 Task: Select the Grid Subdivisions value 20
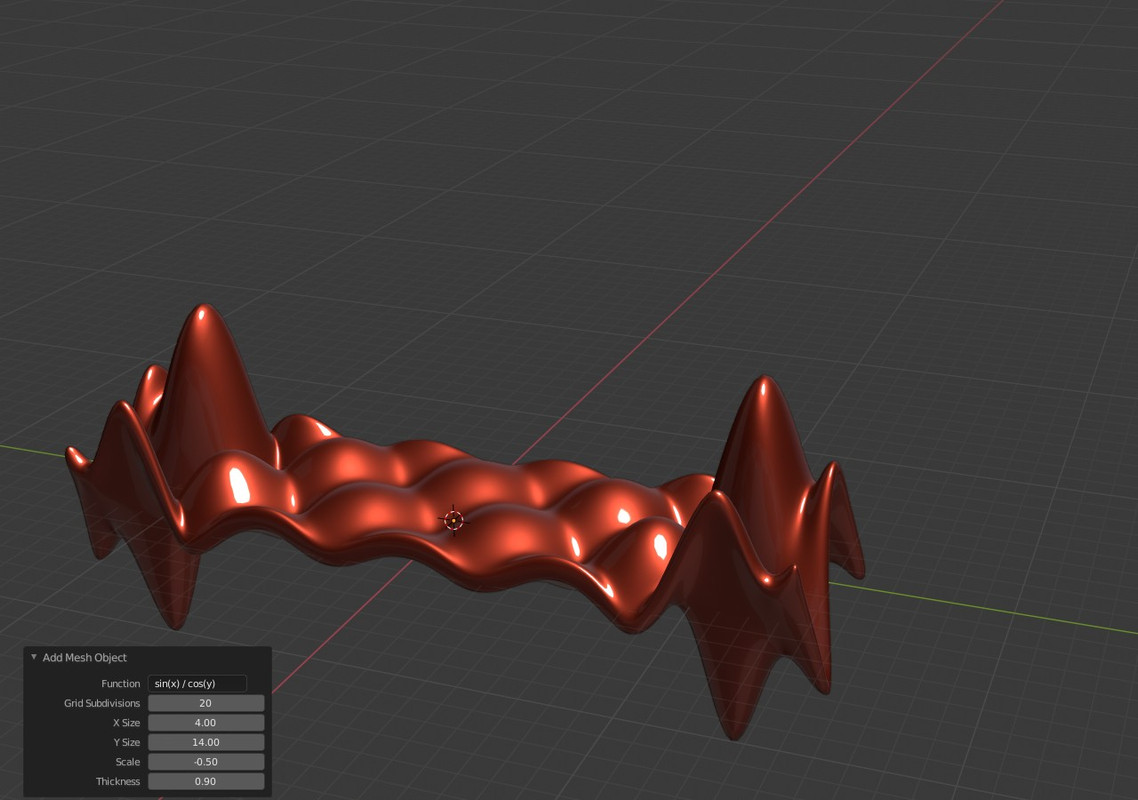tap(205, 703)
